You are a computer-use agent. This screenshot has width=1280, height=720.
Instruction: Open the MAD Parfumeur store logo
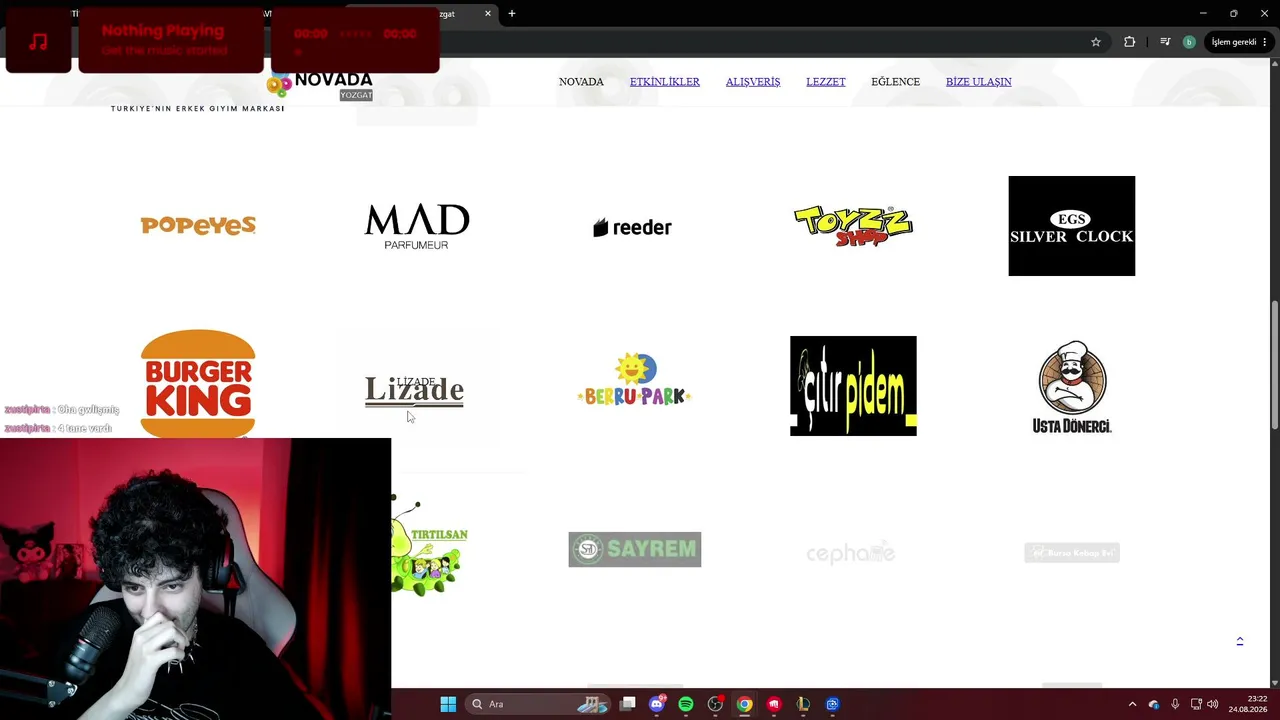416,226
